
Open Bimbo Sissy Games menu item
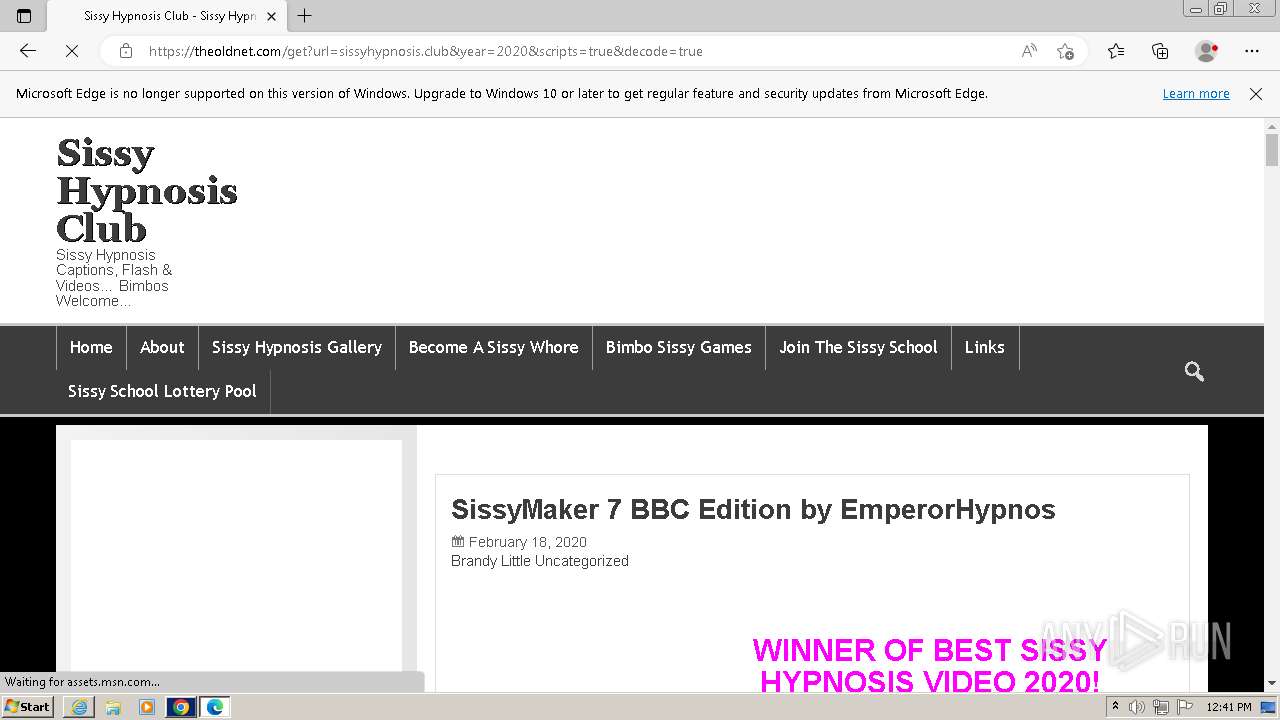(x=679, y=347)
